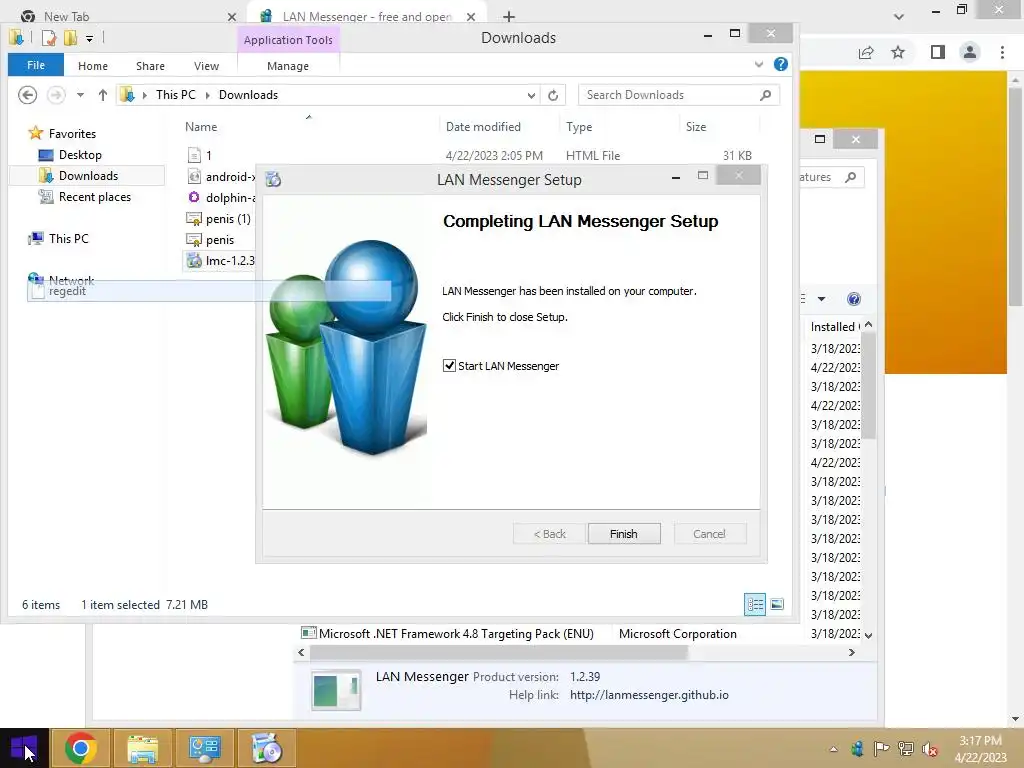Click the Explorer back arrow button
1024x768 pixels.
[x=27, y=95]
